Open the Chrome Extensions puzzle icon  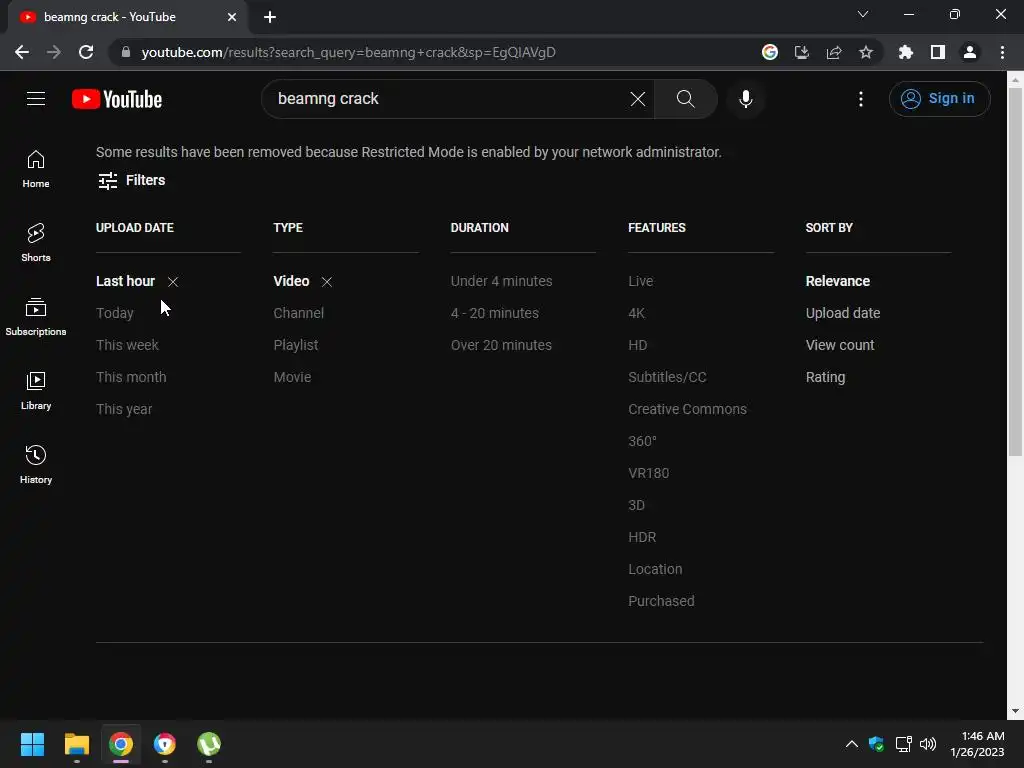[905, 52]
